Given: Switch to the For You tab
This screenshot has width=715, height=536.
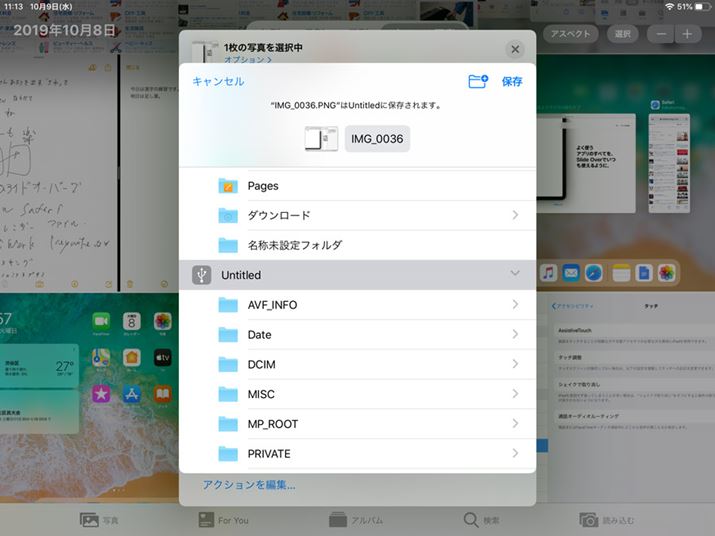Looking at the screenshot, I should [222, 520].
